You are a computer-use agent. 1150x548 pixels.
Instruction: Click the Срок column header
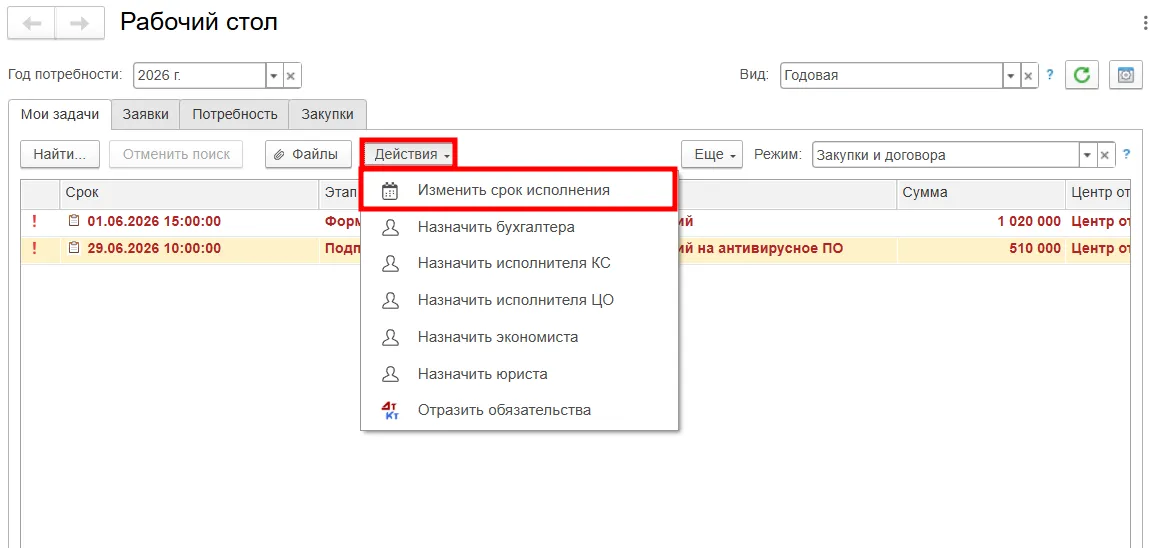click(188, 193)
